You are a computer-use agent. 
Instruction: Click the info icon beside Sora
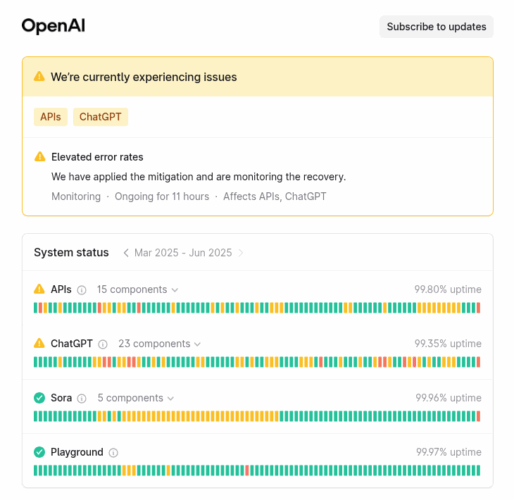click(82, 398)
